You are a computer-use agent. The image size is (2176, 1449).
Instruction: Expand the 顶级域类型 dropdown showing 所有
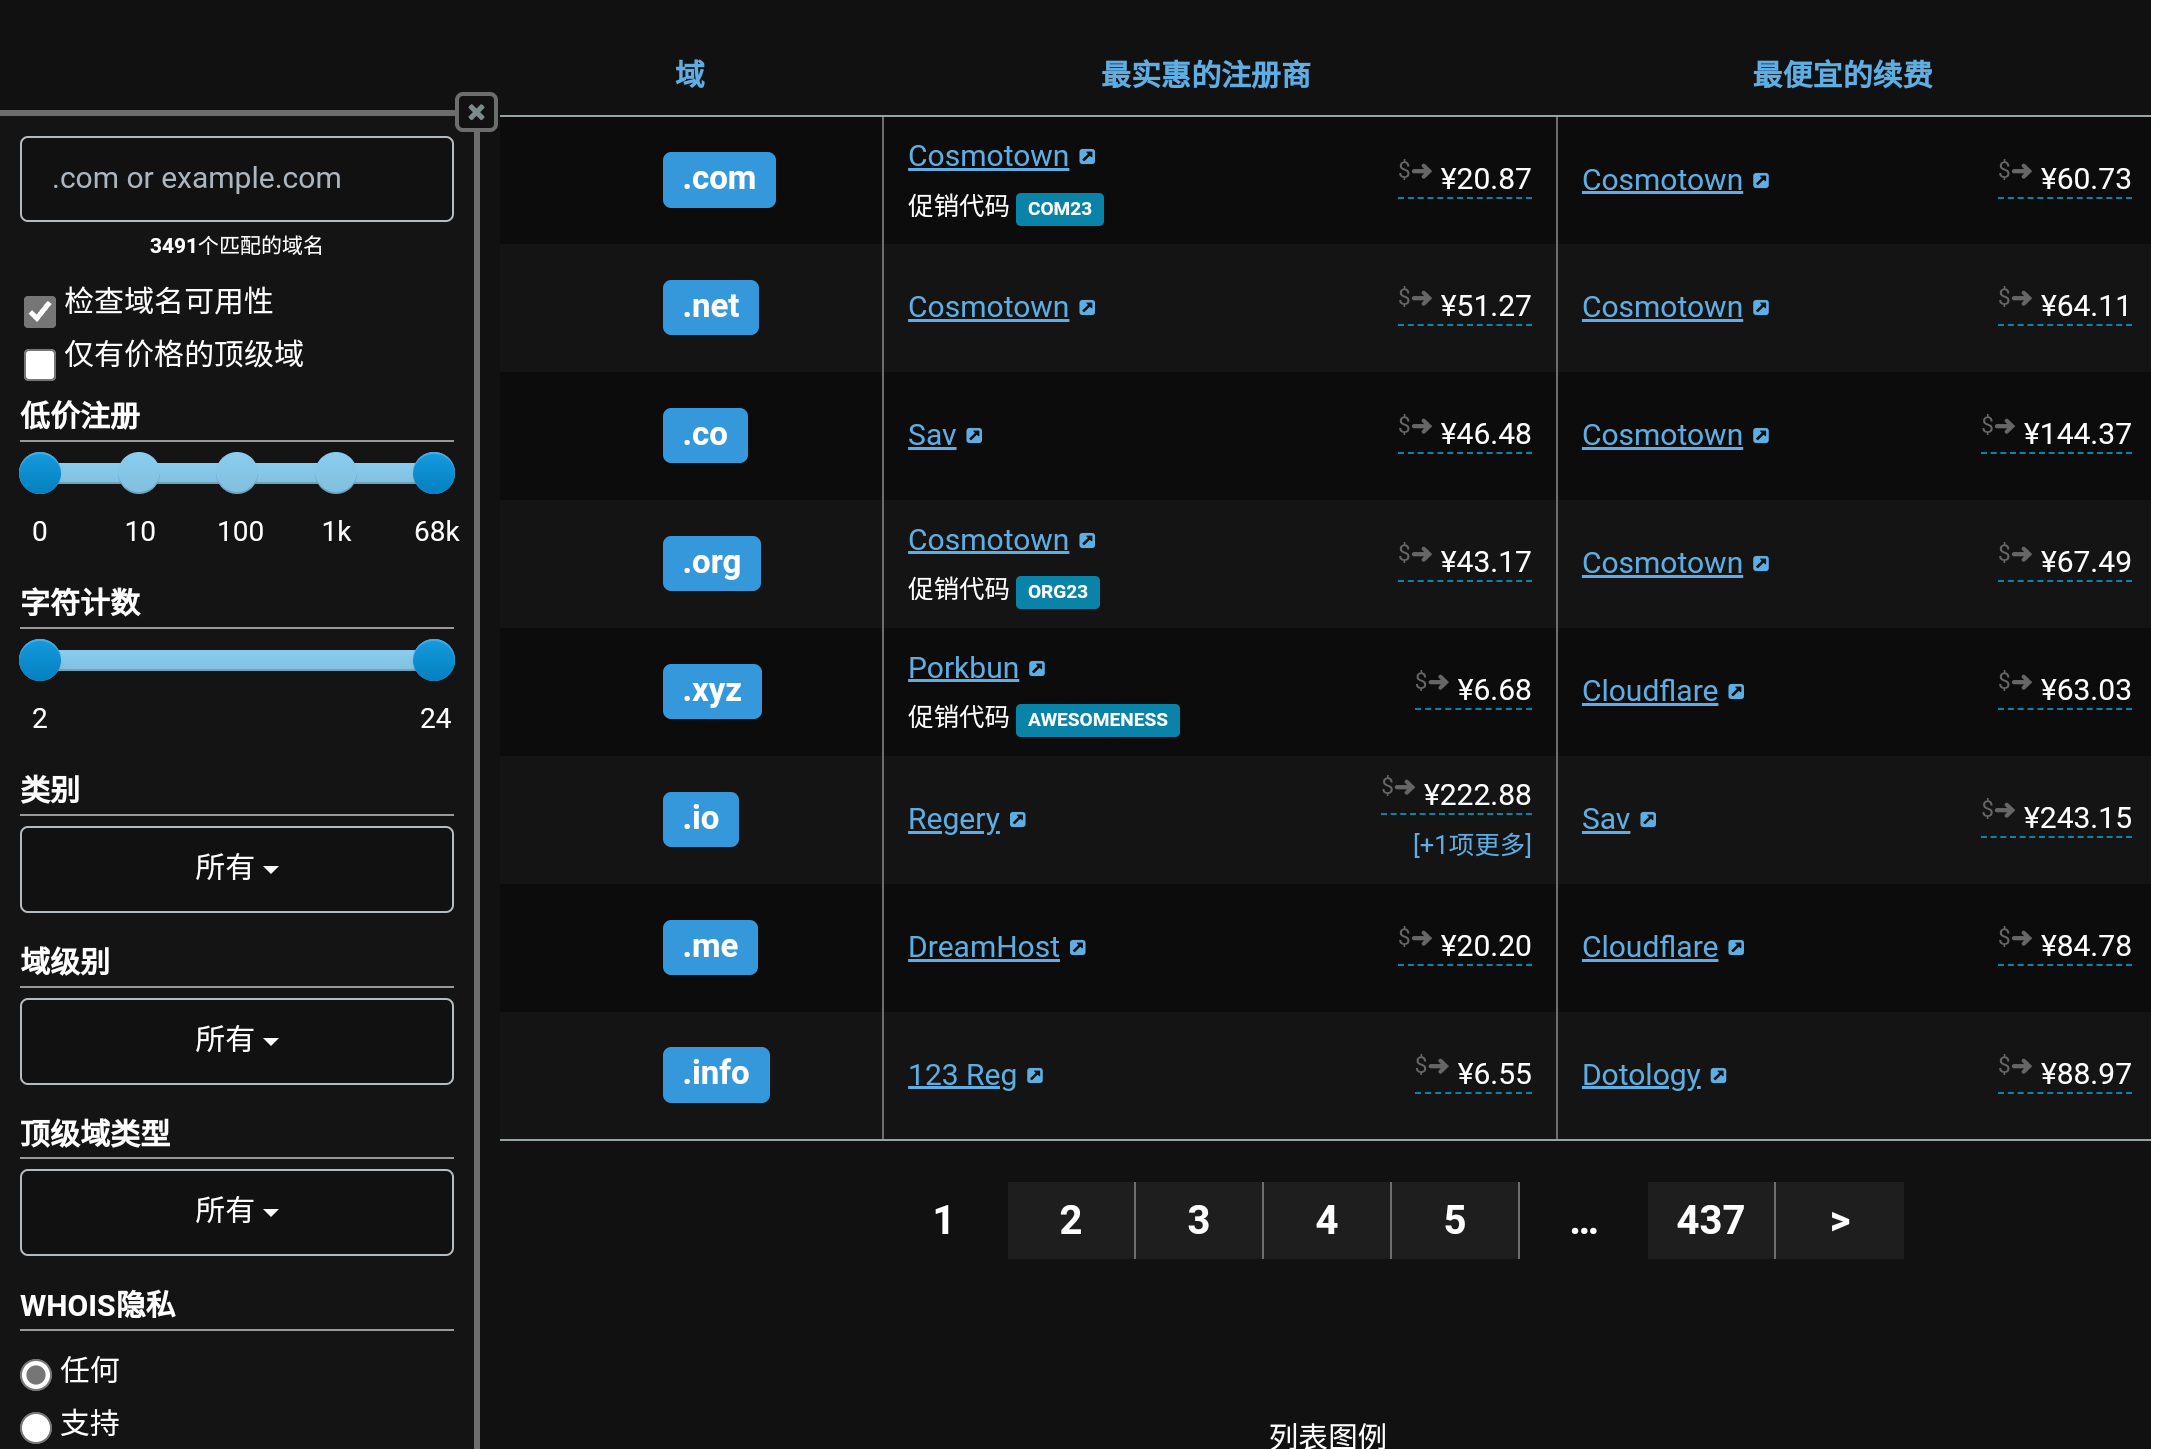[237, 1211]
